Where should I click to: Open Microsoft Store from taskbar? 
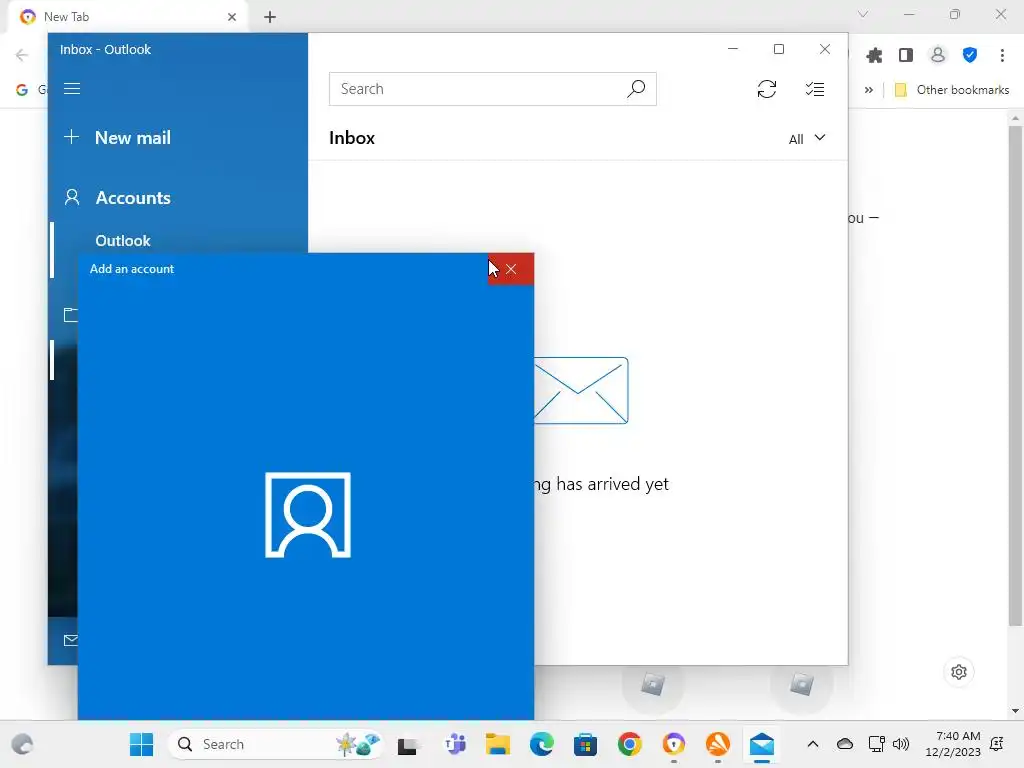tap(585, 744)
